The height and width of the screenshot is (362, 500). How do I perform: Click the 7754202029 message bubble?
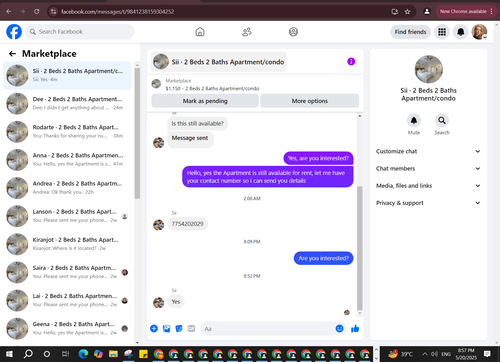pyautogui.click(x=187, y=224)
